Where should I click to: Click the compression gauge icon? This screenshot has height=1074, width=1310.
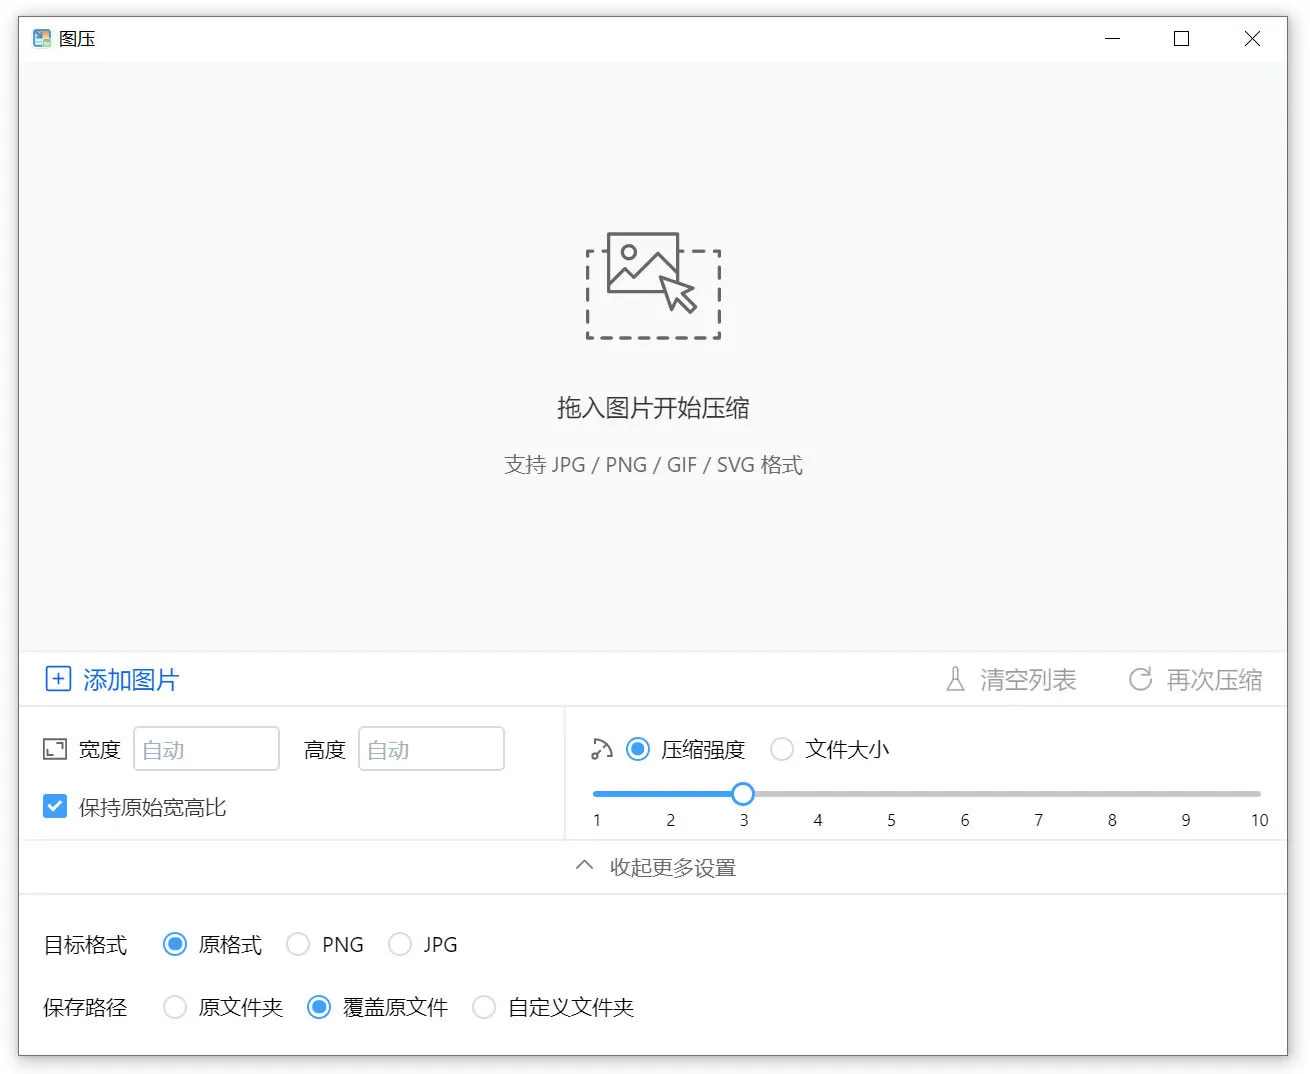(x=602, y=749)
